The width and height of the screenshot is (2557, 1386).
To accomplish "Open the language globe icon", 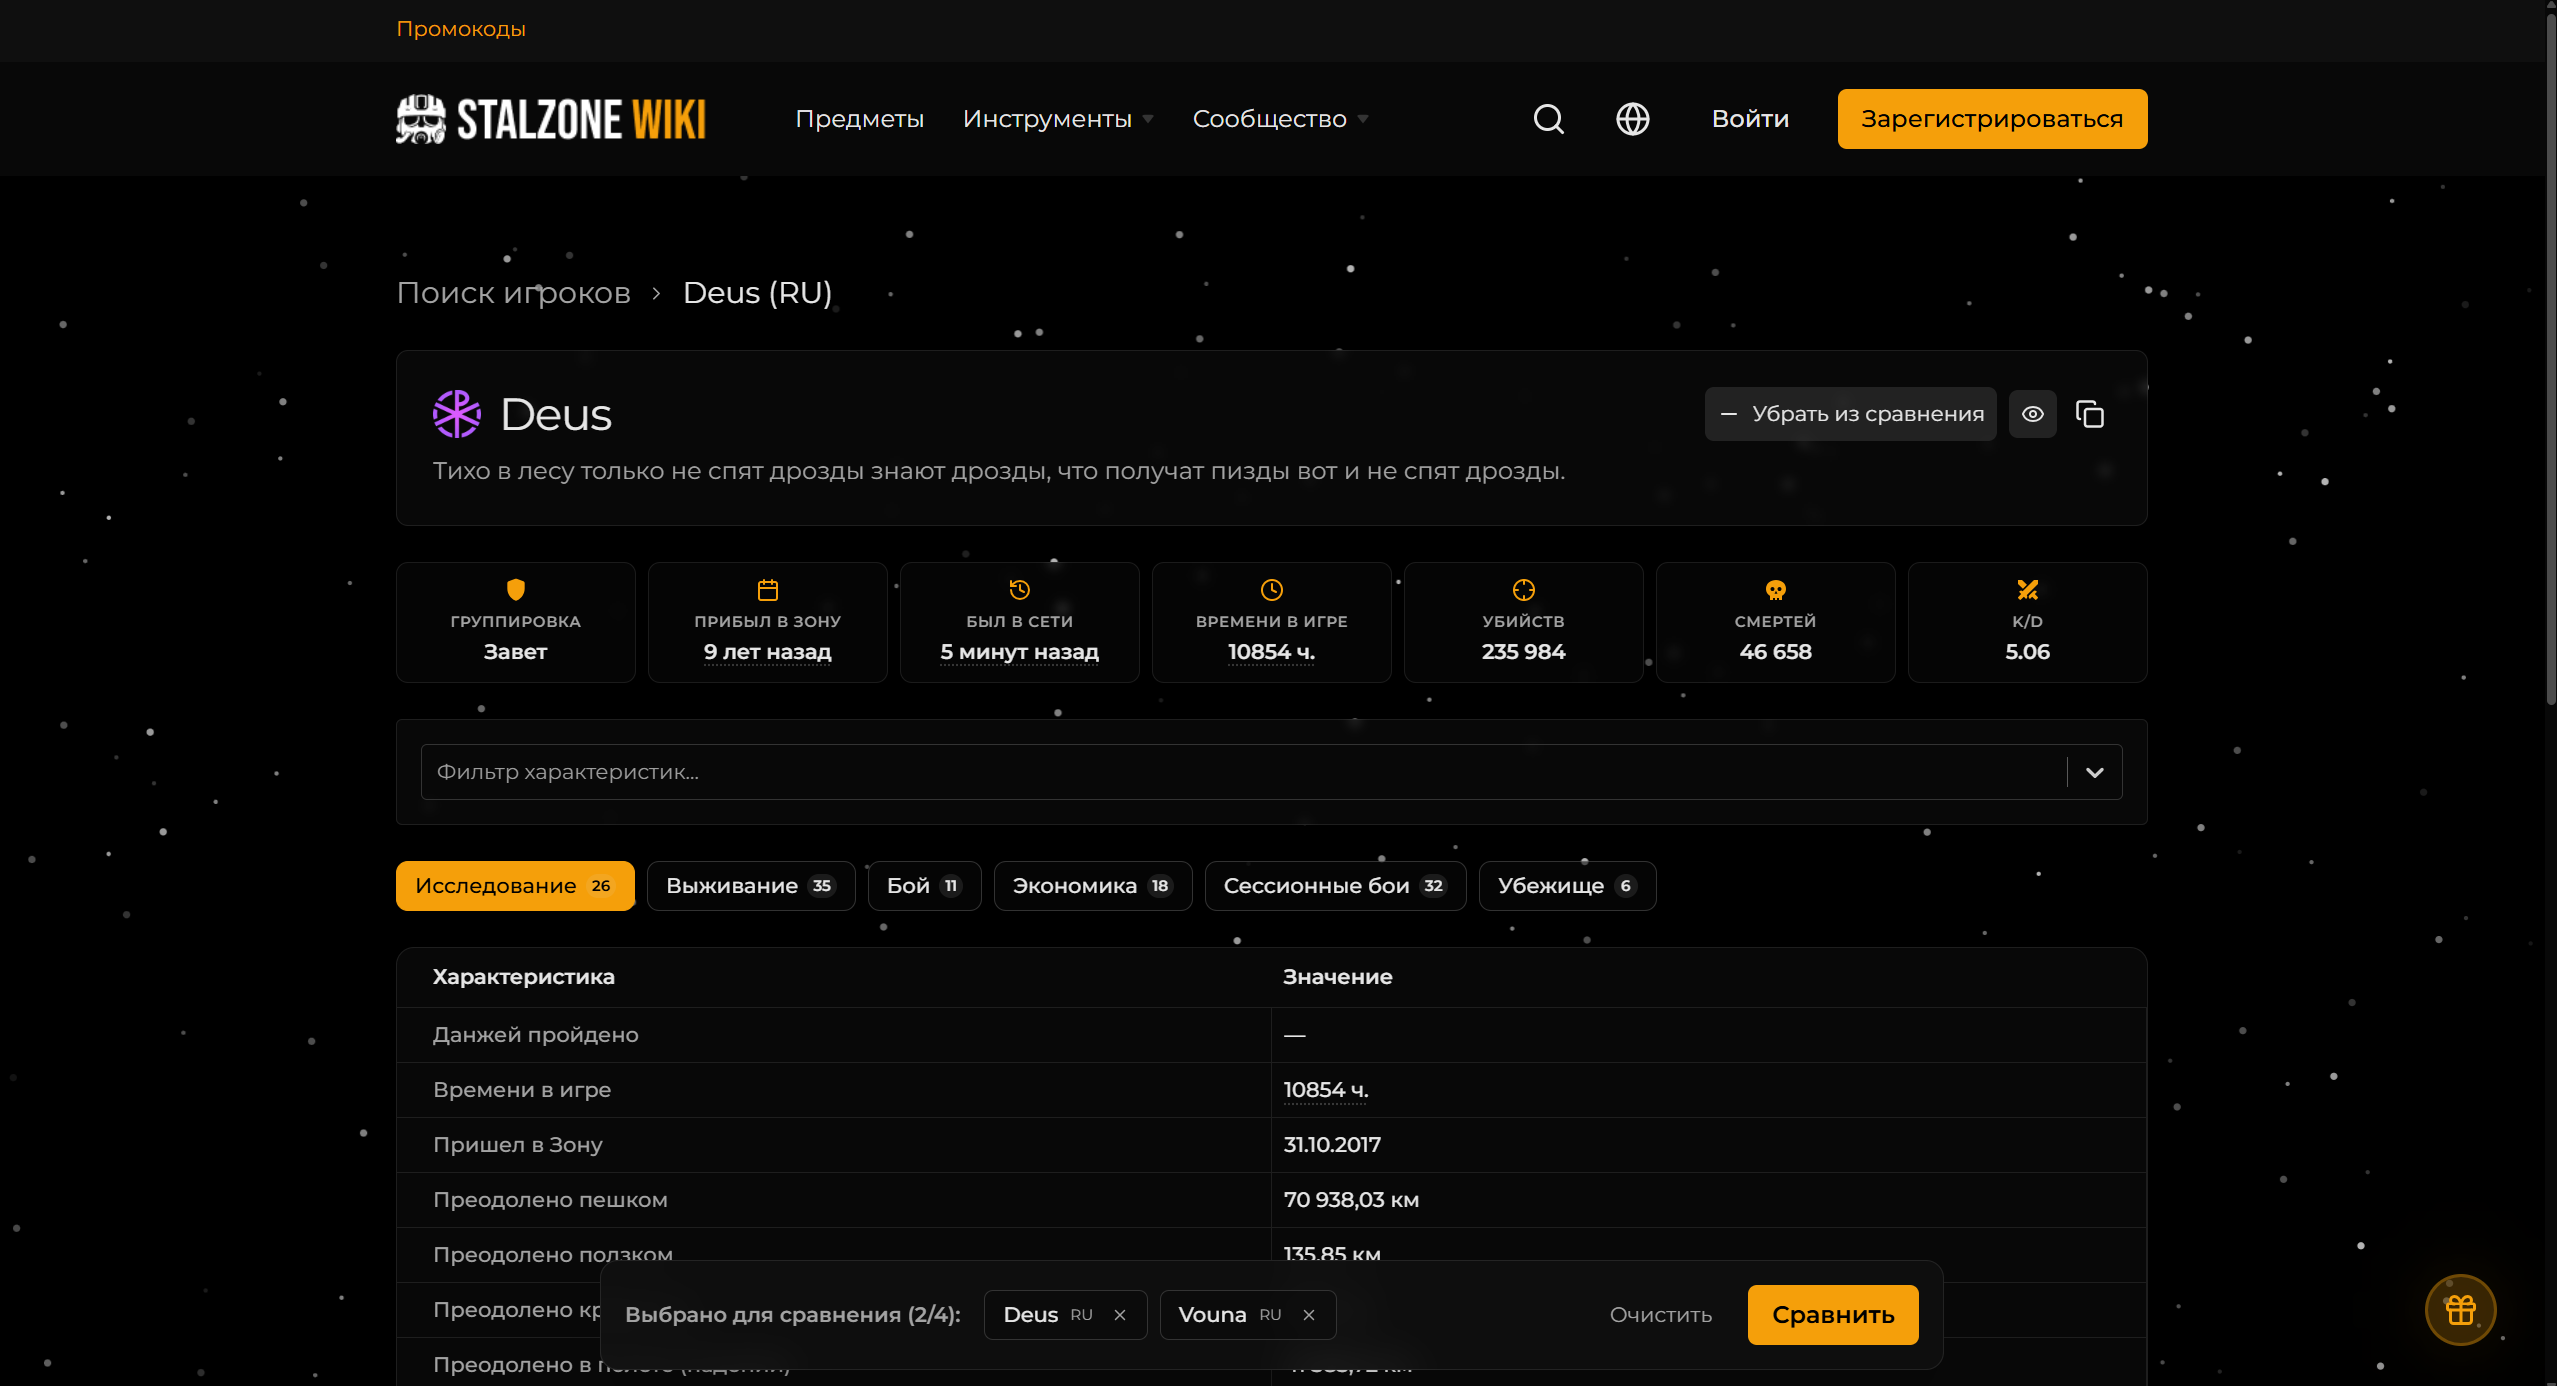I will 1632,119.
